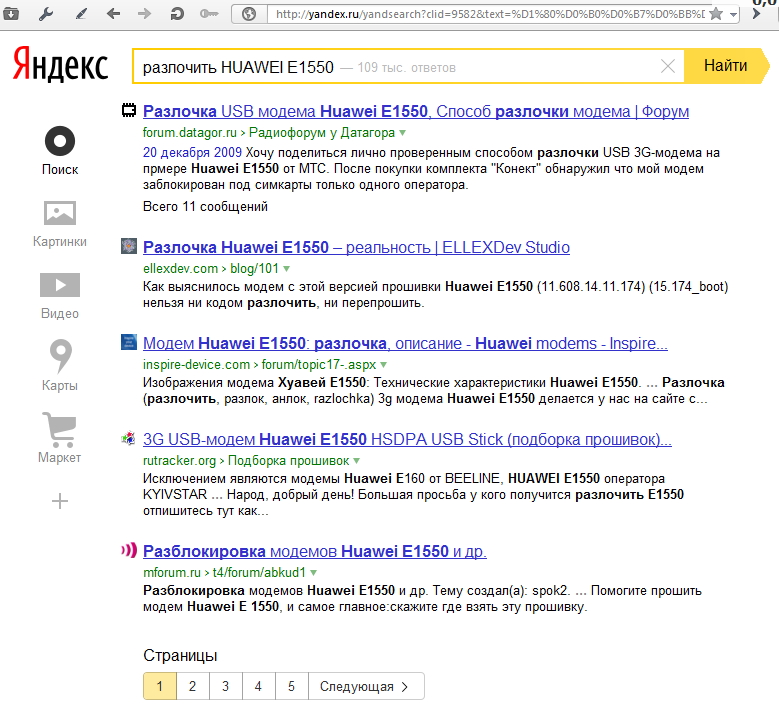The width and height of the screenshot is (779, 721).
Task: Click the rutracker favicon
Action: pos(129,438)
